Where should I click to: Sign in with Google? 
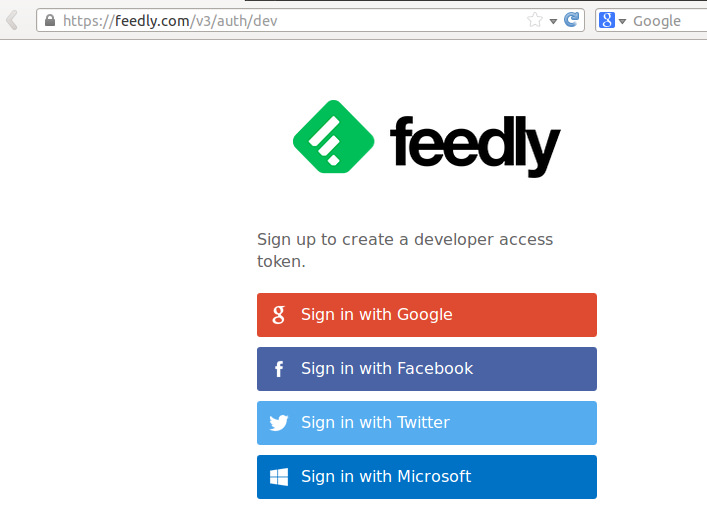(427, 315)
